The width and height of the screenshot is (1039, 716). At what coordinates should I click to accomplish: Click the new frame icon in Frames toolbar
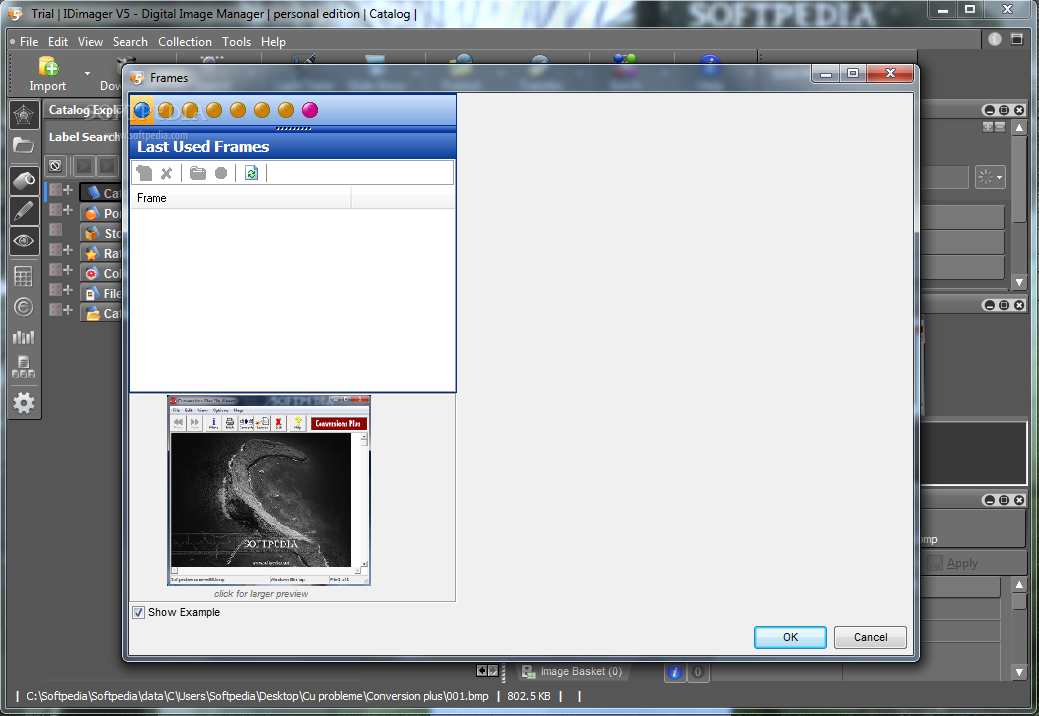point(144,173)
